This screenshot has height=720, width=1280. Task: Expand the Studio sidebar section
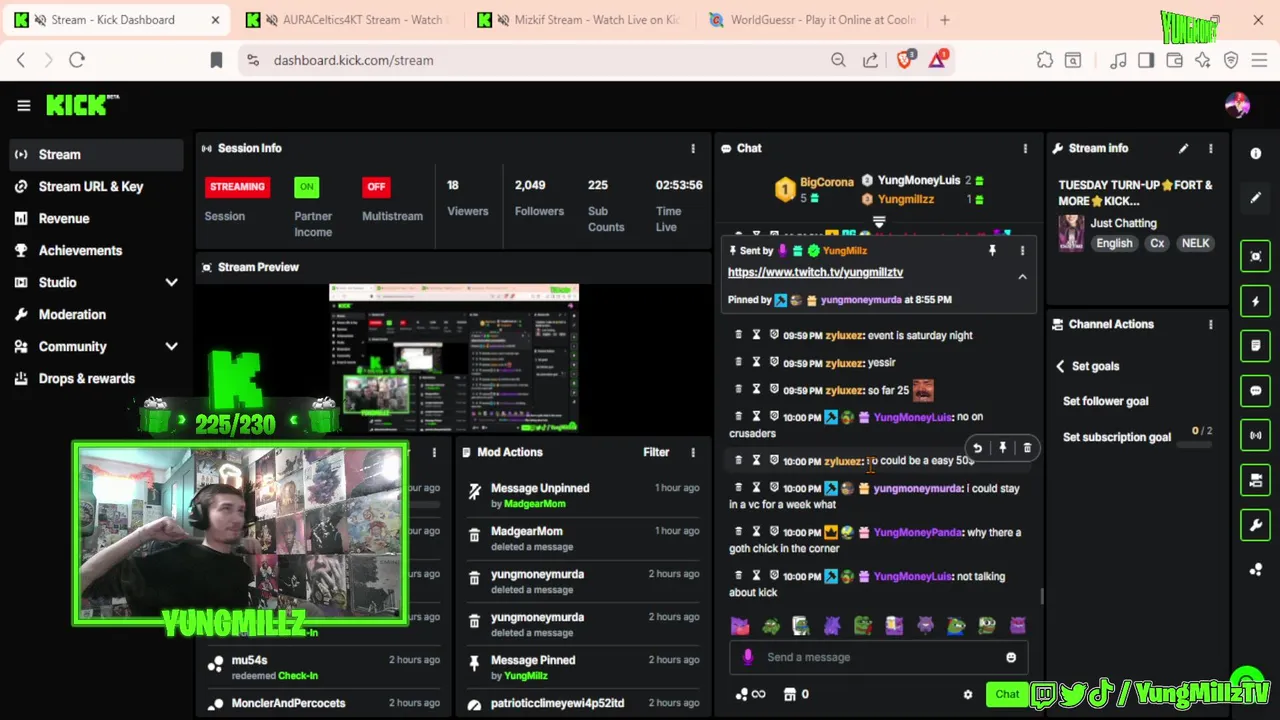coord(171,283)
